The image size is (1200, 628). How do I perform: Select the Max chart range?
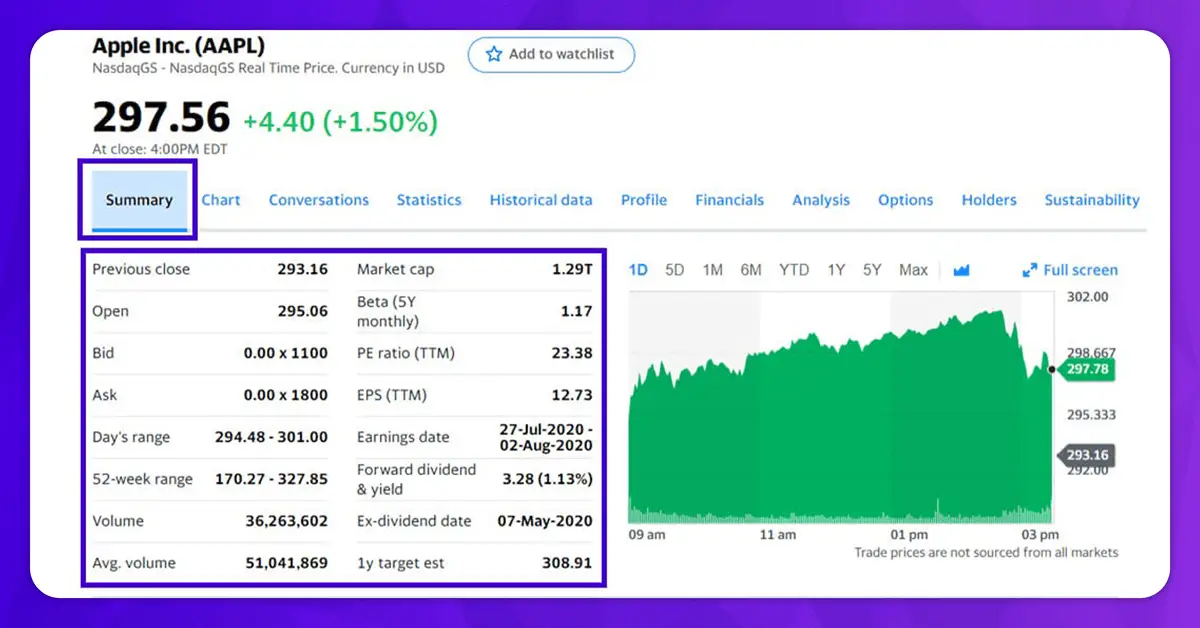913,270
